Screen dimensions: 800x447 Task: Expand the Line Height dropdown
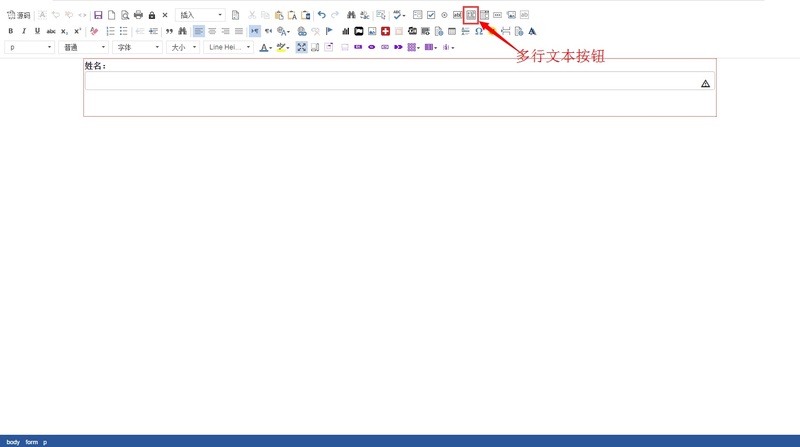pyautogui.click(x=229, y=47)
